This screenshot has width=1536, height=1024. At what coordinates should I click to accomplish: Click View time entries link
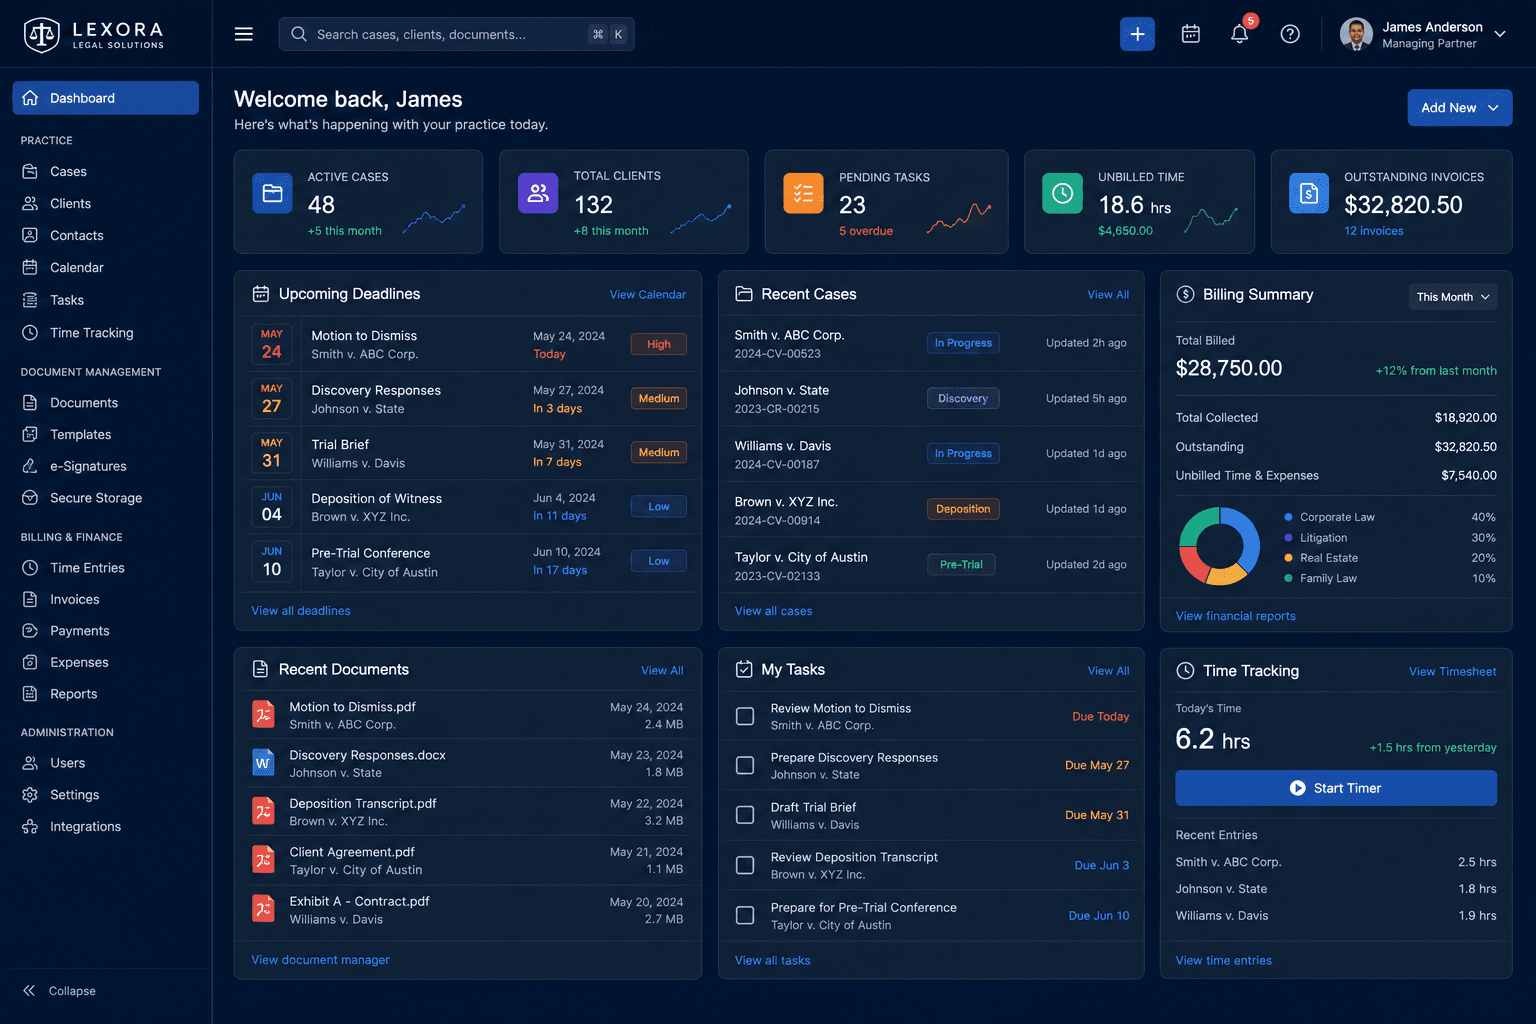(x=1224, y=961)
